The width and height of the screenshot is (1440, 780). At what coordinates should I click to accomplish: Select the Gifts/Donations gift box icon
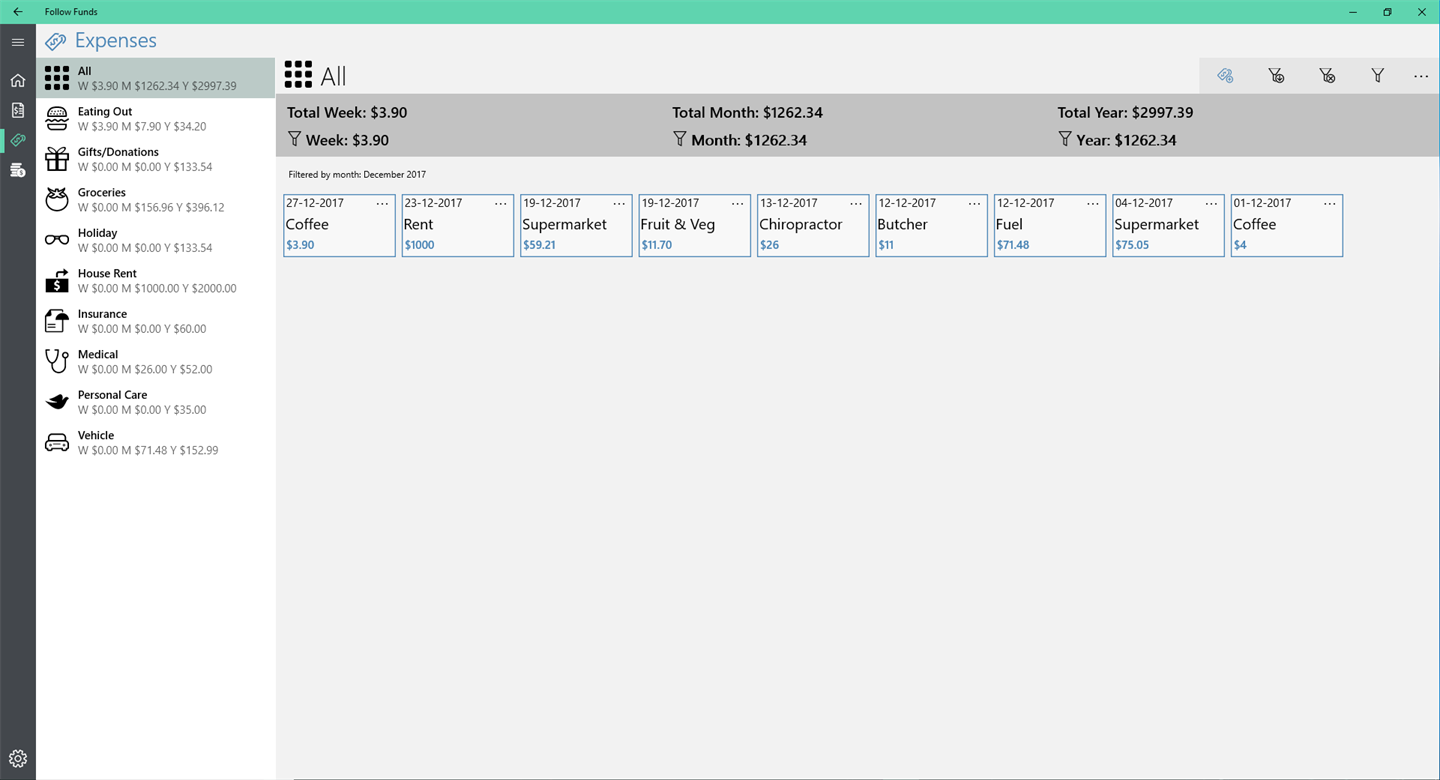click(x=57, y=159)
